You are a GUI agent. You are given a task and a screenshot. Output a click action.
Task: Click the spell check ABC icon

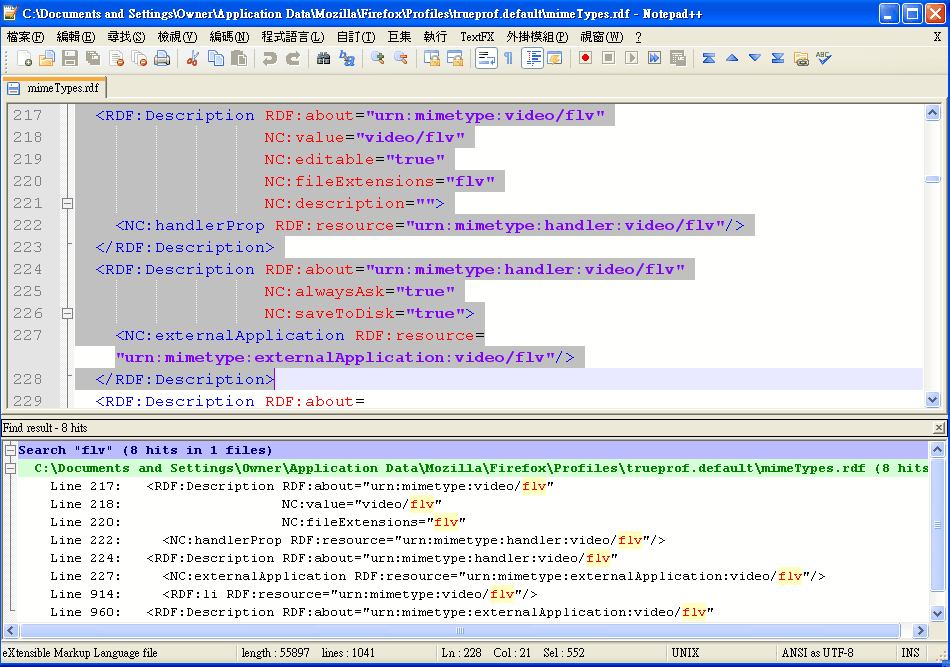point(823,58)
